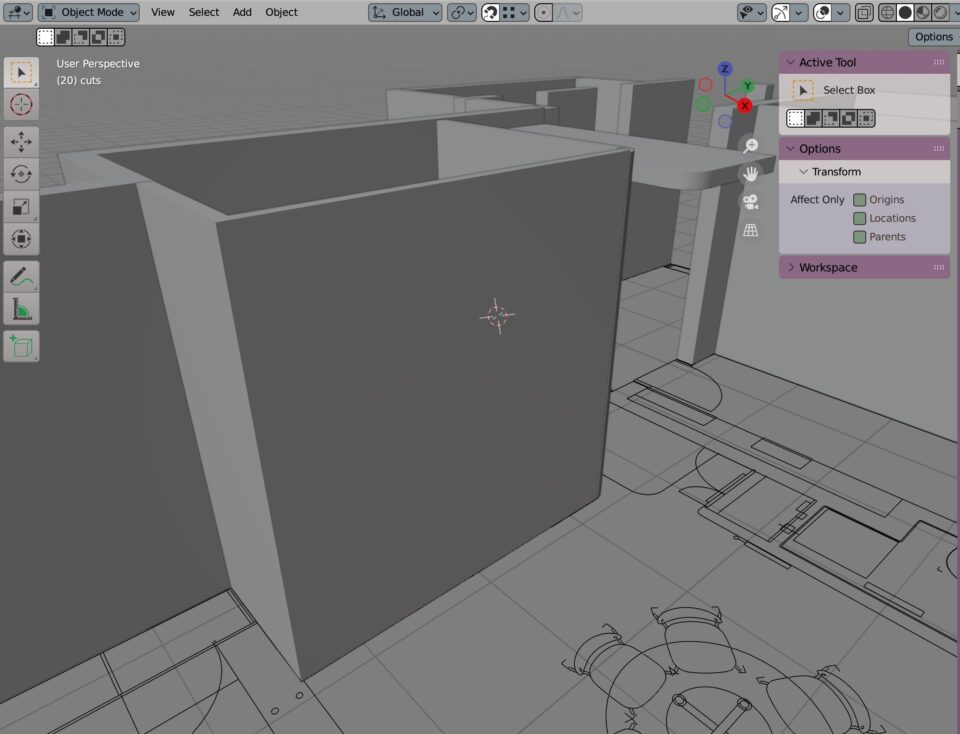Image resolution: width=960 pixels, height=734 pixels.
Task: Open the Object Mode dropdown
Action: 90,12
